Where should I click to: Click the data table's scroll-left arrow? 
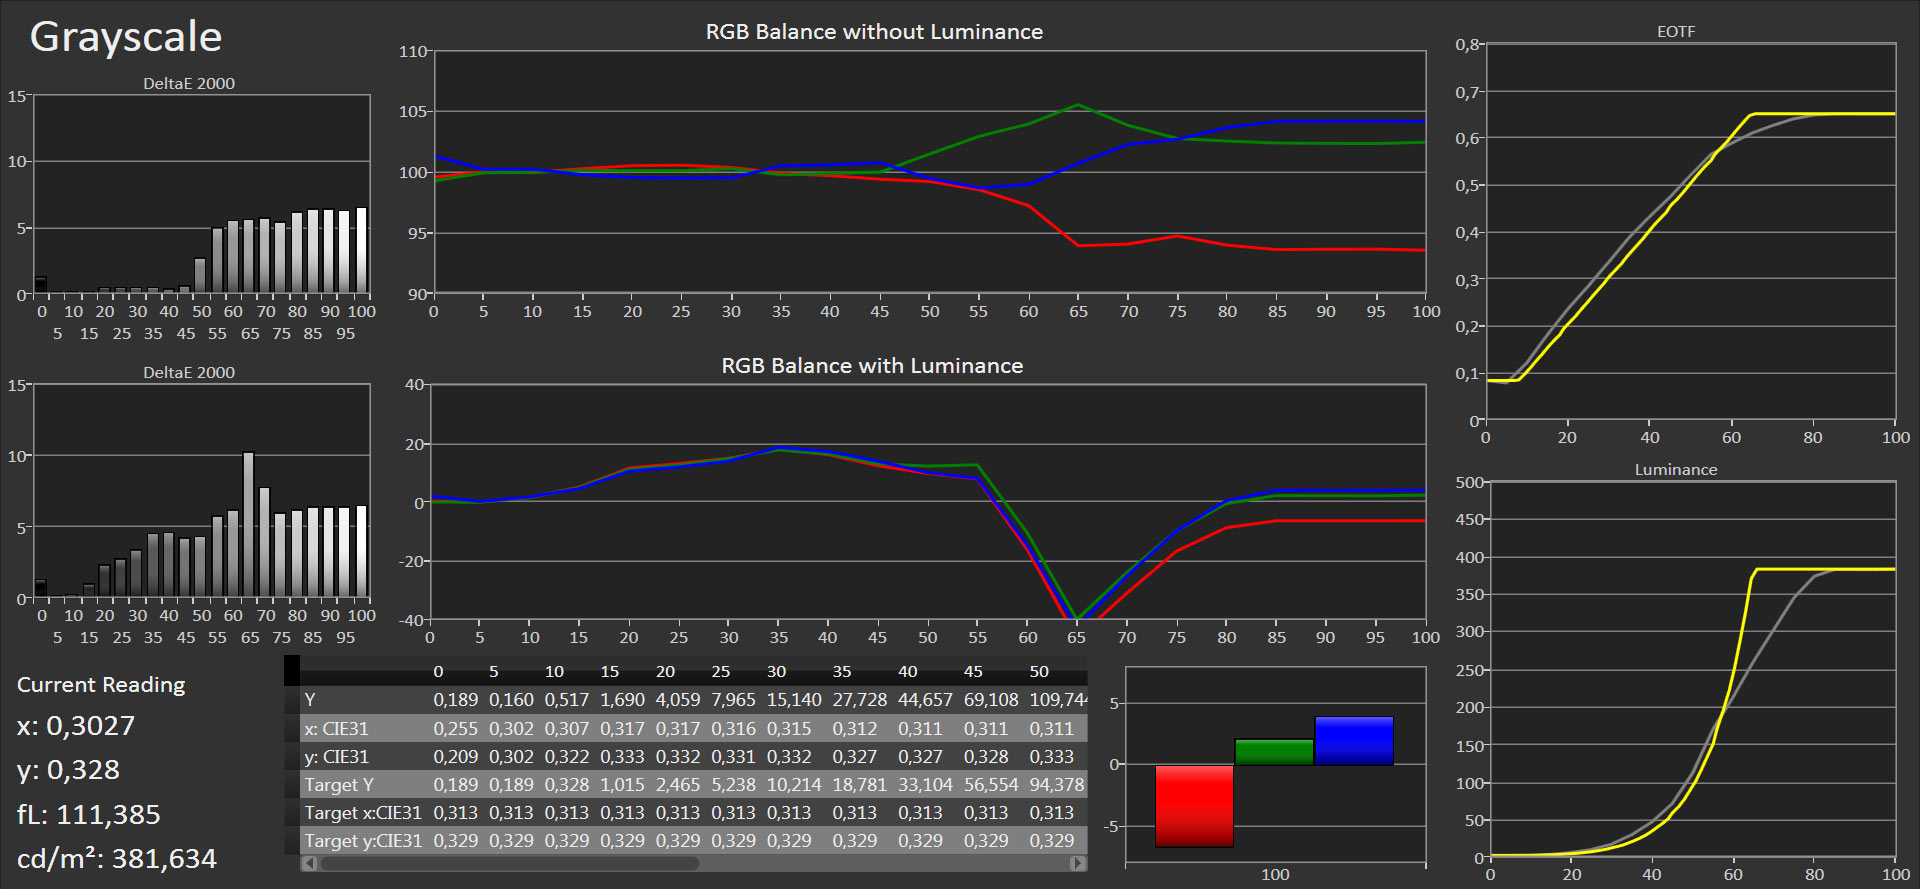point(310,863)
